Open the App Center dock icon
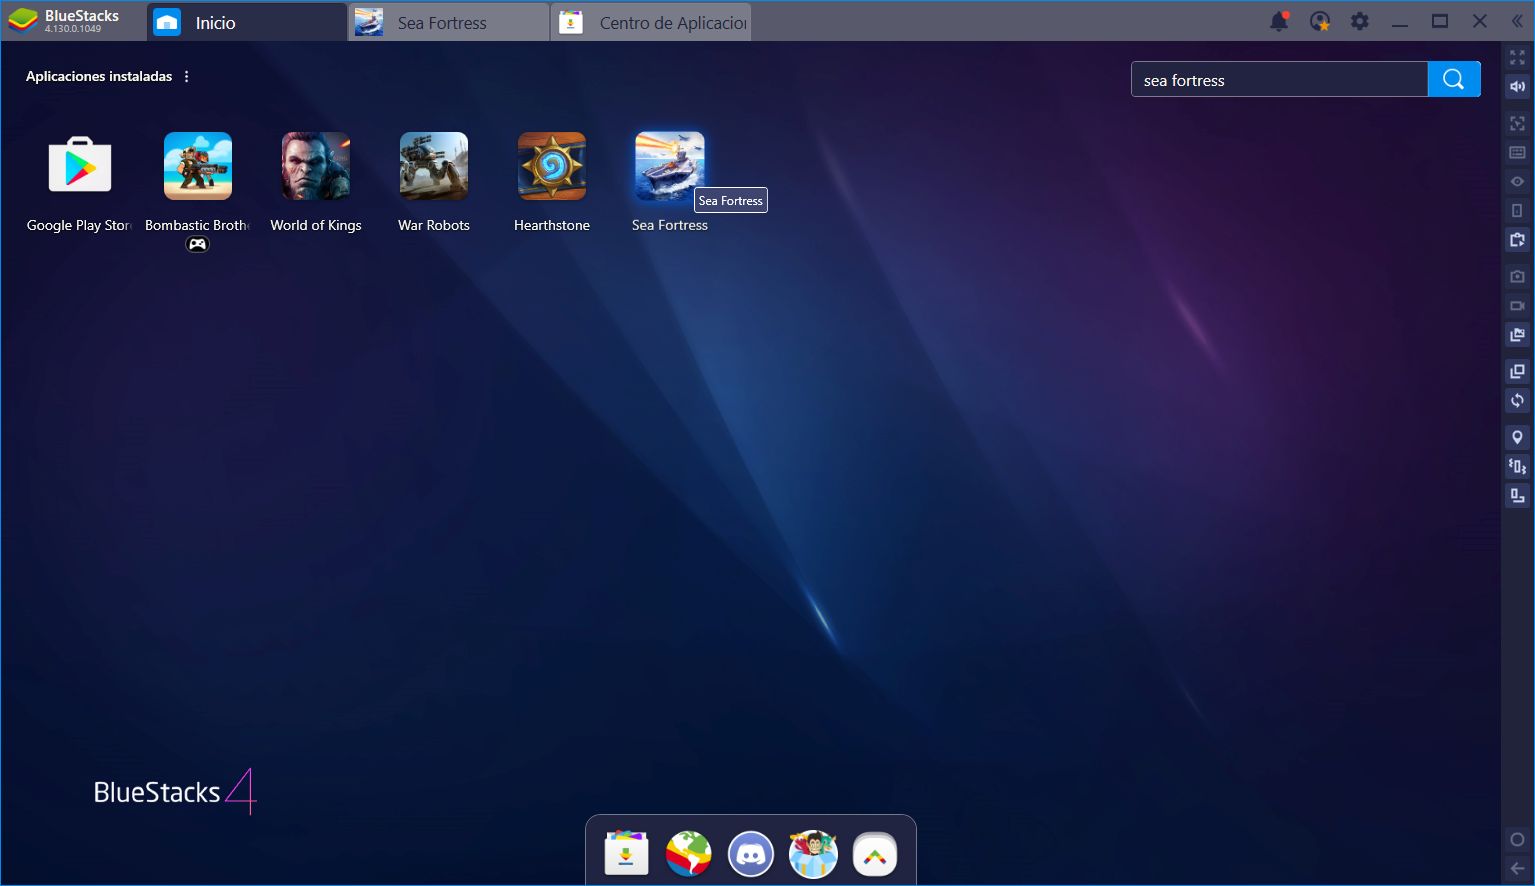 pos(627,854)
